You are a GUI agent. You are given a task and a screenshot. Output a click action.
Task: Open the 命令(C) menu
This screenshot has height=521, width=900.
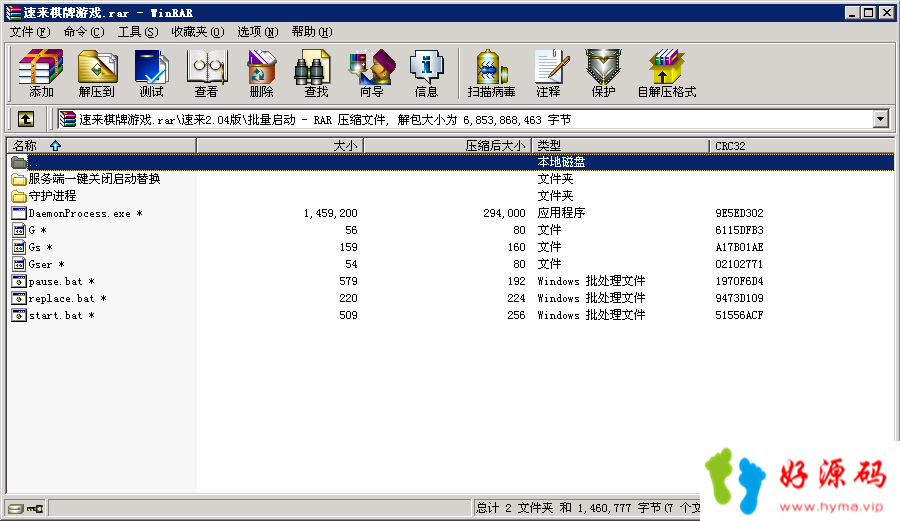pyautogui.click(x=84, y=32)
